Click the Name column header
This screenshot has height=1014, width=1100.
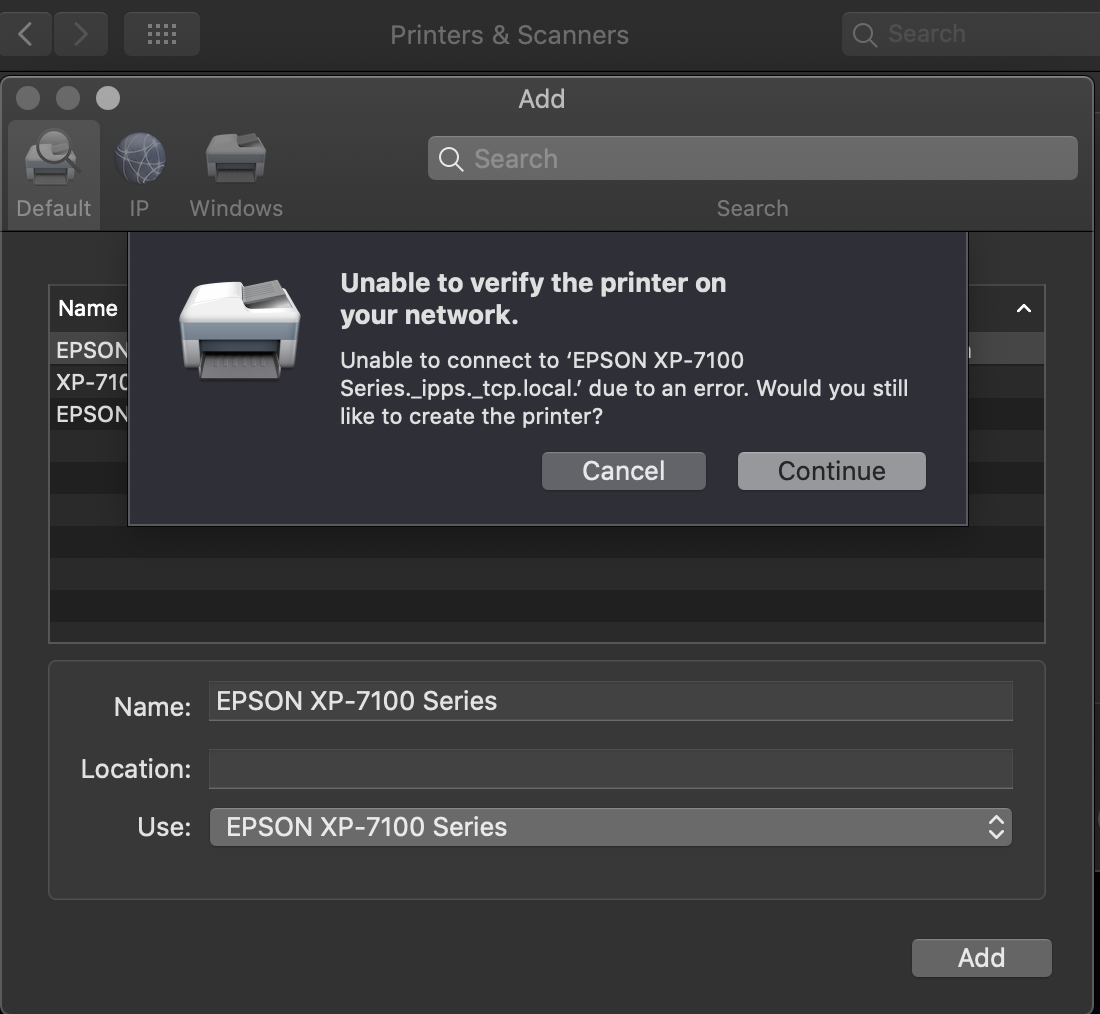point(88,308)
